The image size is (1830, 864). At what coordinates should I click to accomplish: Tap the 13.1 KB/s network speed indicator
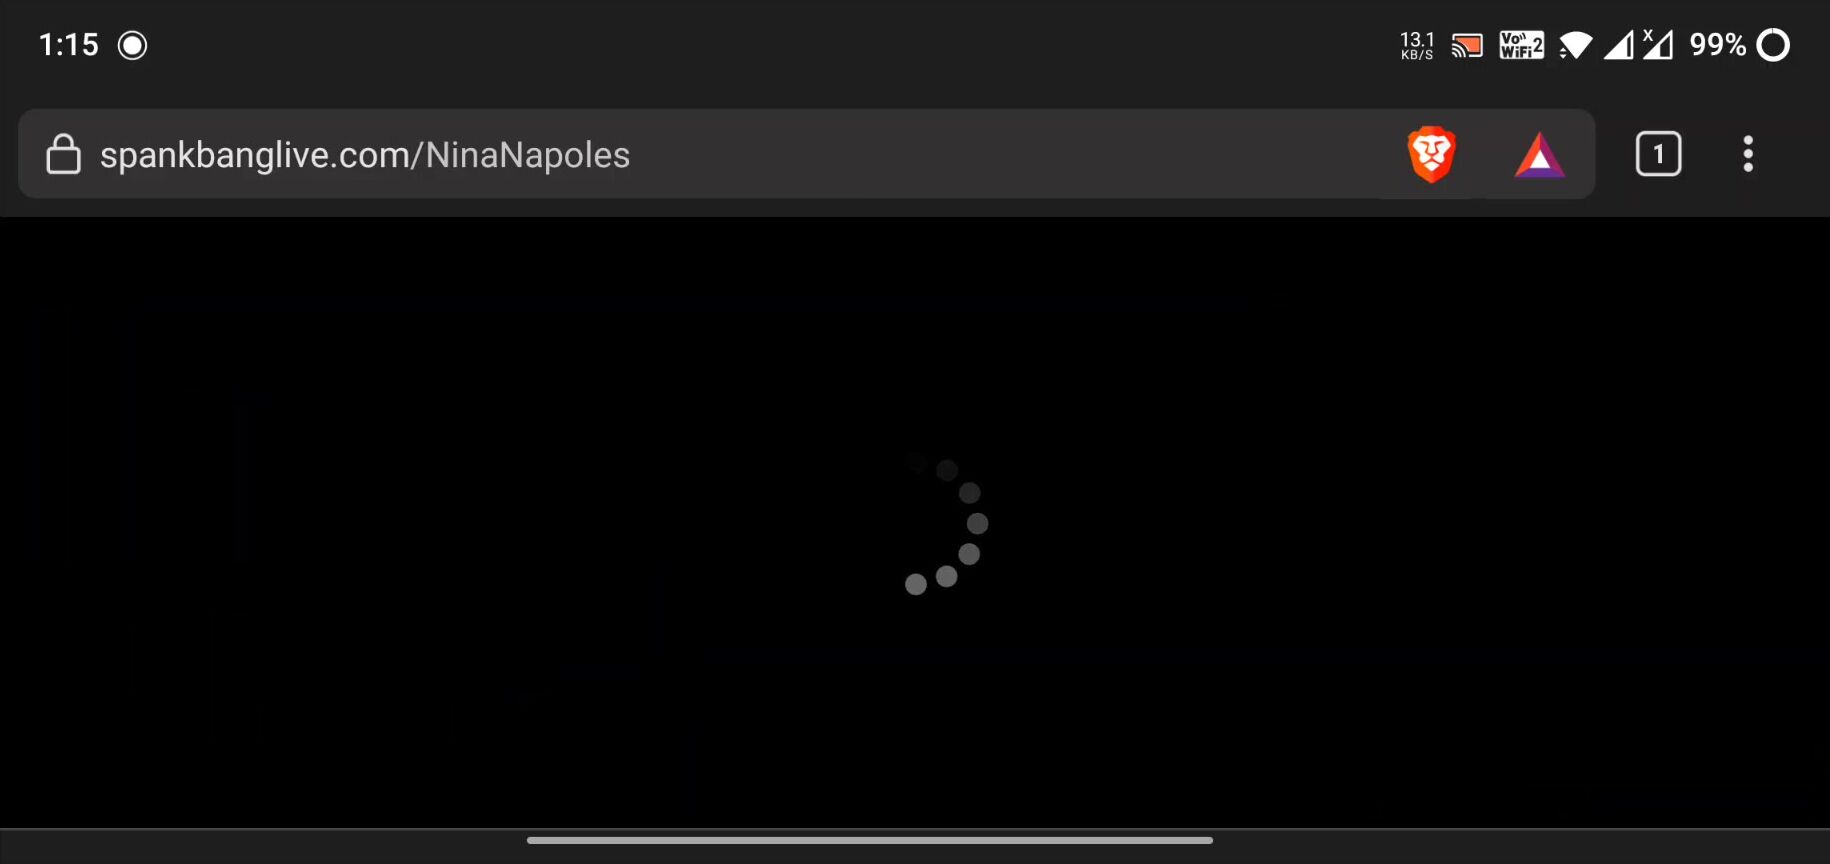(1417, 45)
